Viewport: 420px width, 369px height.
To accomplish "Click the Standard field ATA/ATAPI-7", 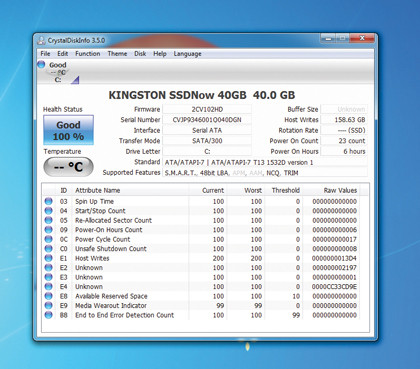I will [x=265, y=162].
